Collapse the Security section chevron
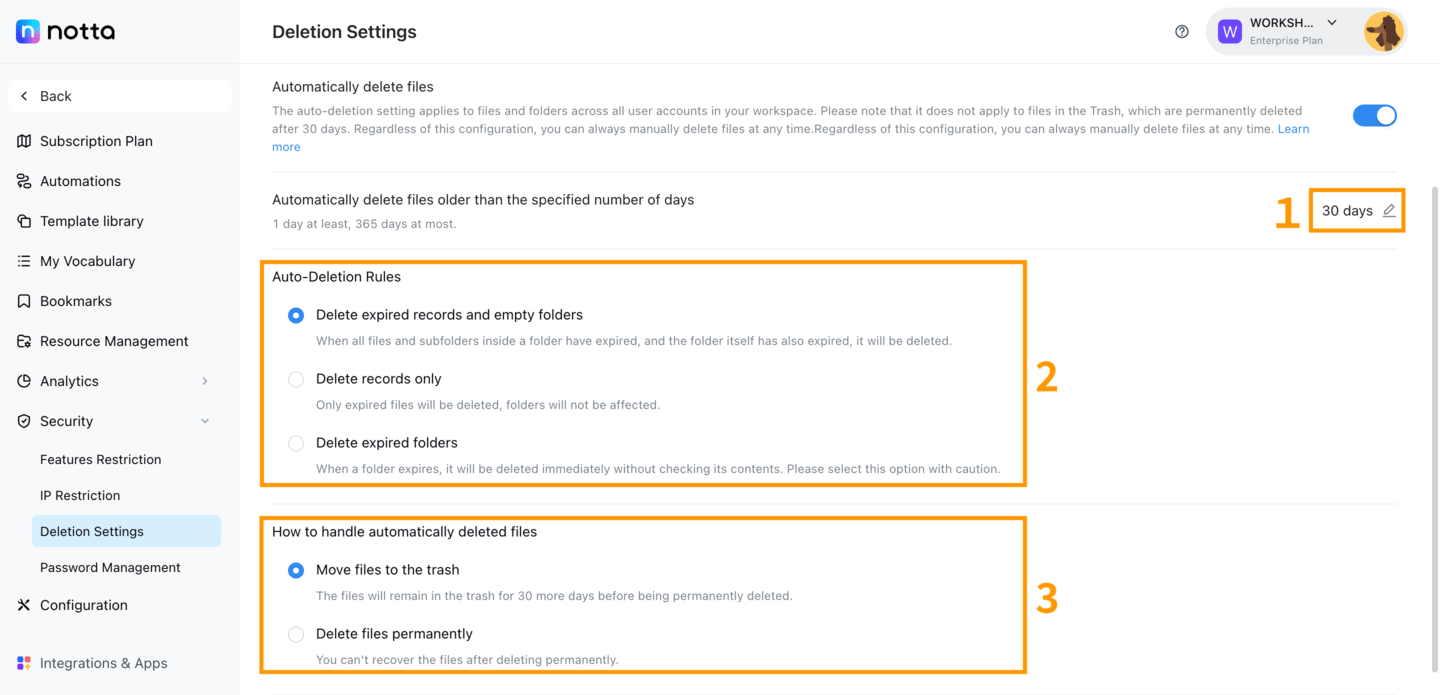This screenshot has height=695, width=1440. click(x=205, y=421)
